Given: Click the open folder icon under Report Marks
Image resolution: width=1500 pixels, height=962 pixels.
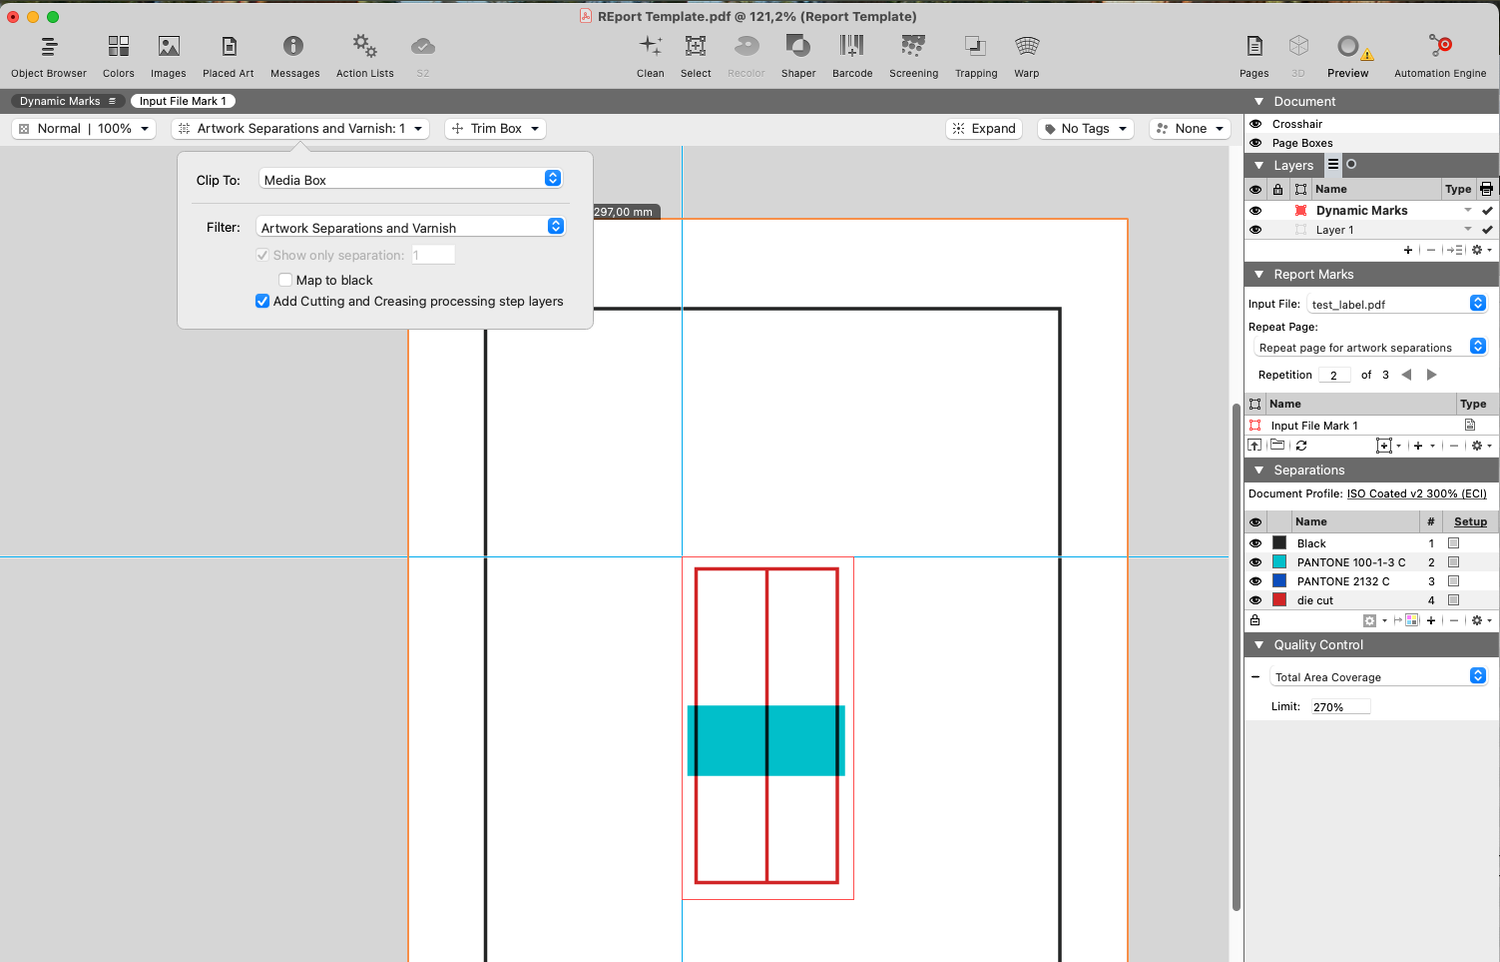Looking at the screenshot, I should pos(1277,446).
